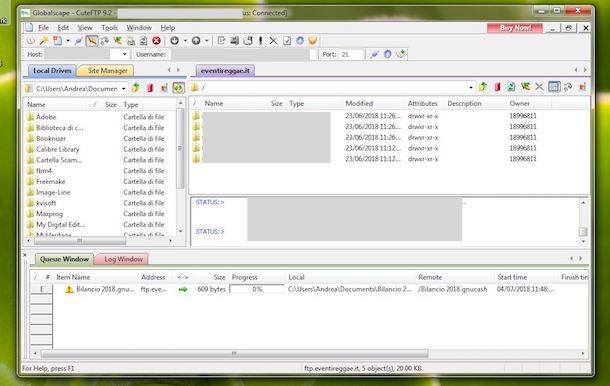The height and width of the screenshot is (386, 610).
Task: Open dropdown arrow next to Download icon
Action: (185, 40)
